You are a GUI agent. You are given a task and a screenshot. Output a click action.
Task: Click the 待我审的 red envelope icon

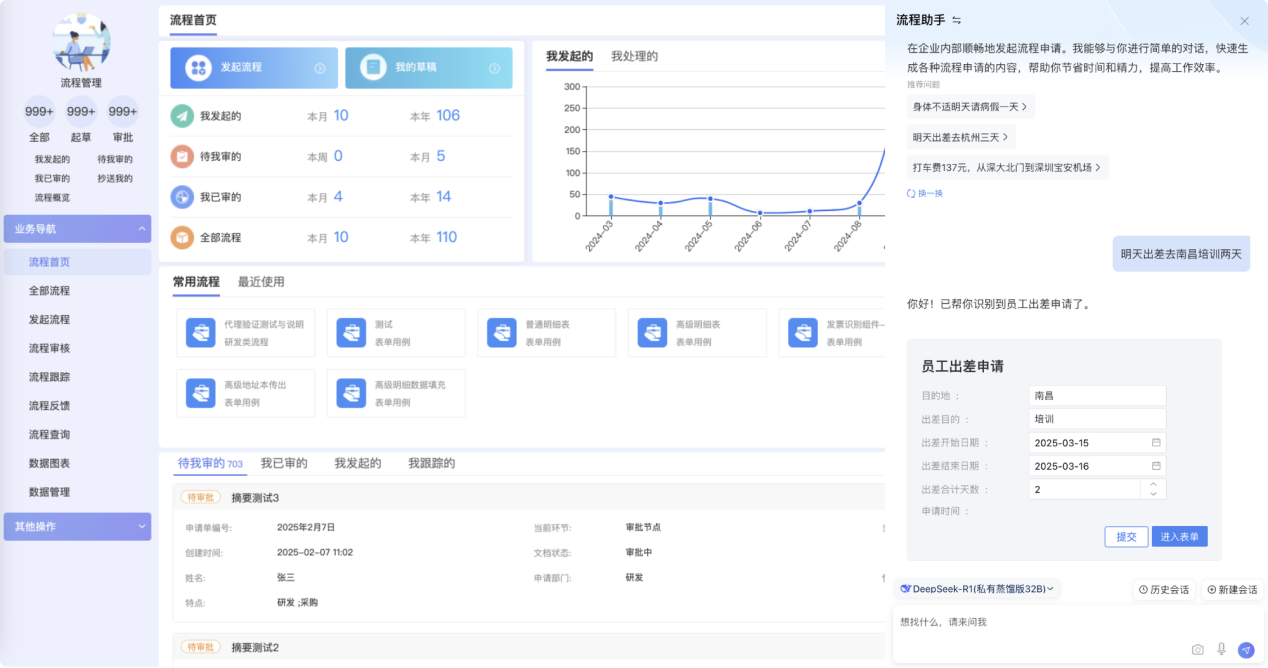[182, 156]
